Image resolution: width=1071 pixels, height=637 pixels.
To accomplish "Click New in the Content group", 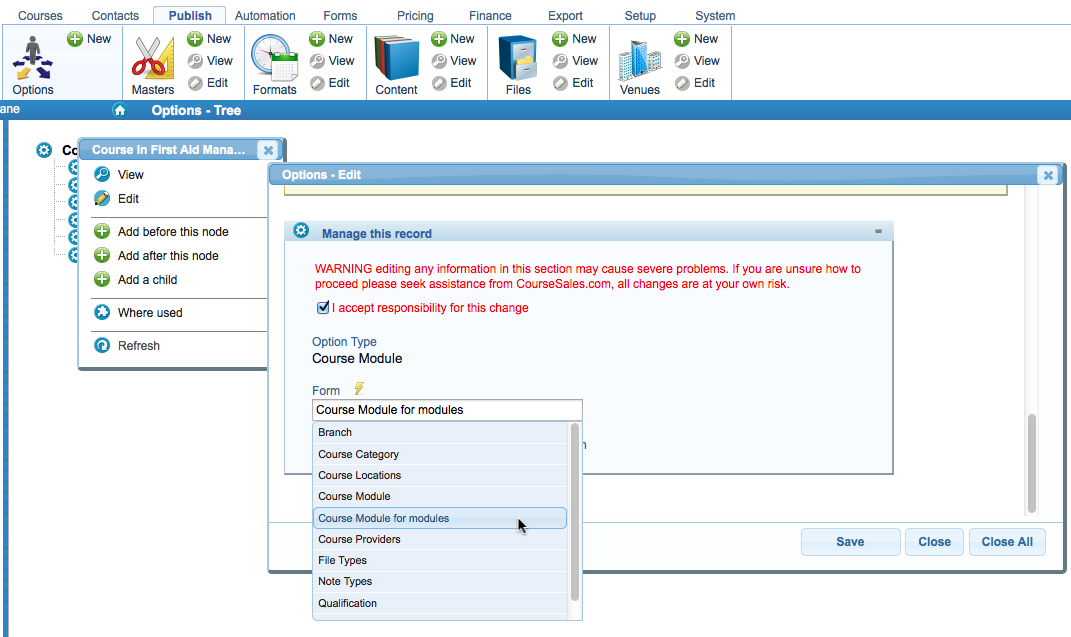I will click(453, 39).
